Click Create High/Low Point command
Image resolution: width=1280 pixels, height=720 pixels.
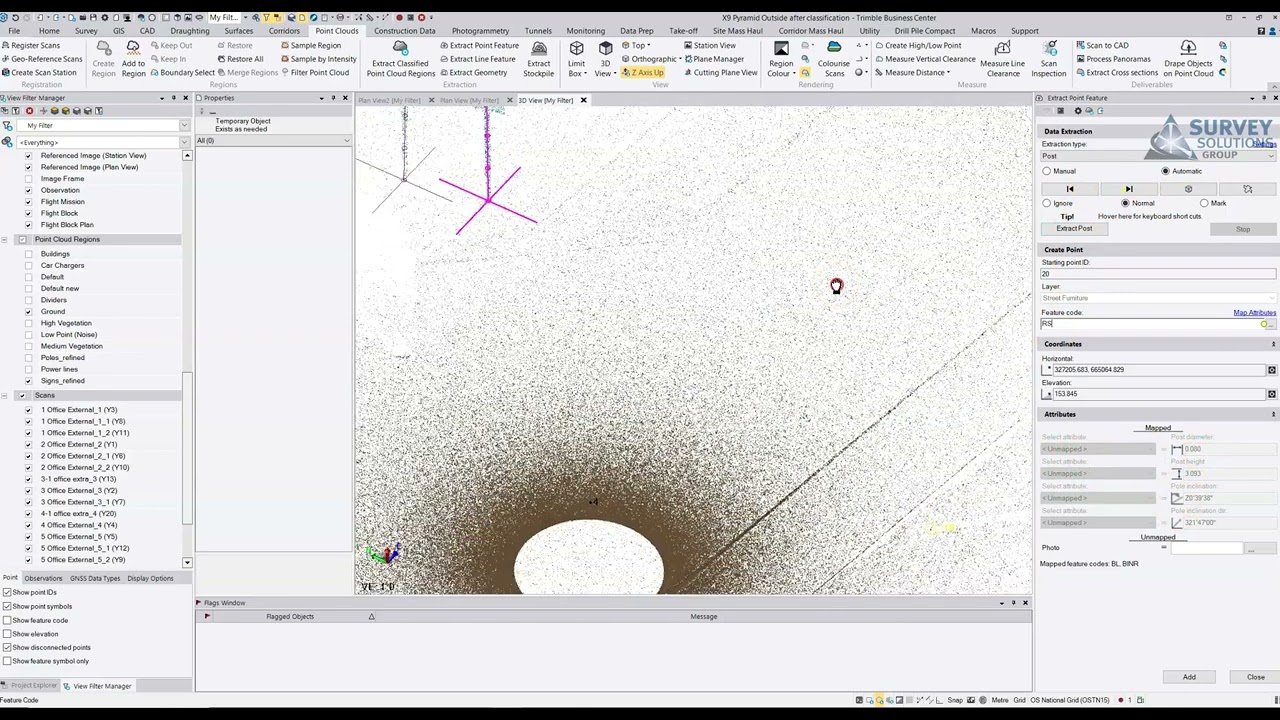click(x=917, y=45)
